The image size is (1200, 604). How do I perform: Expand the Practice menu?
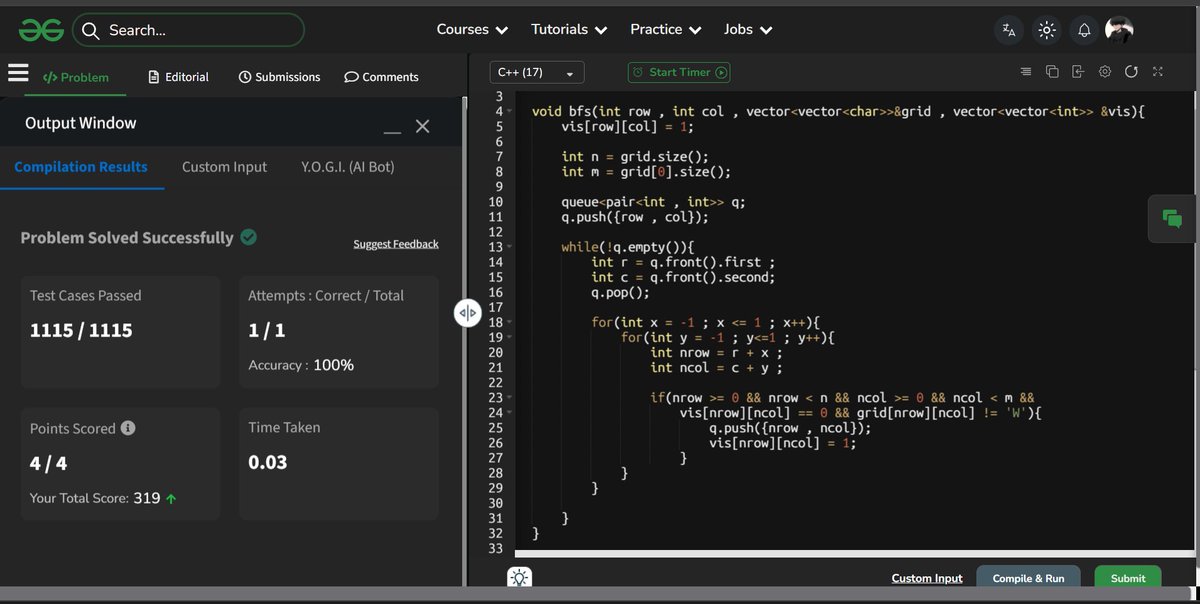pyautogui.click(x=666, y=30)
